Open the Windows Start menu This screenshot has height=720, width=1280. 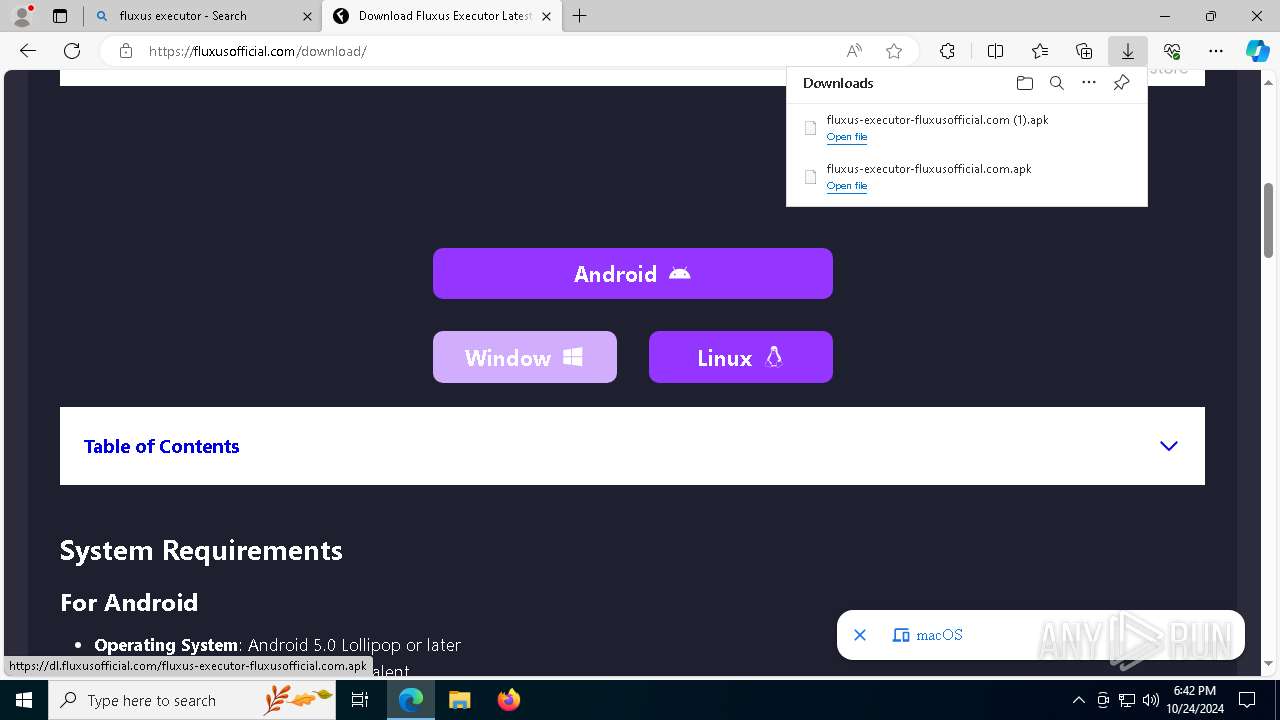(24, 700)
